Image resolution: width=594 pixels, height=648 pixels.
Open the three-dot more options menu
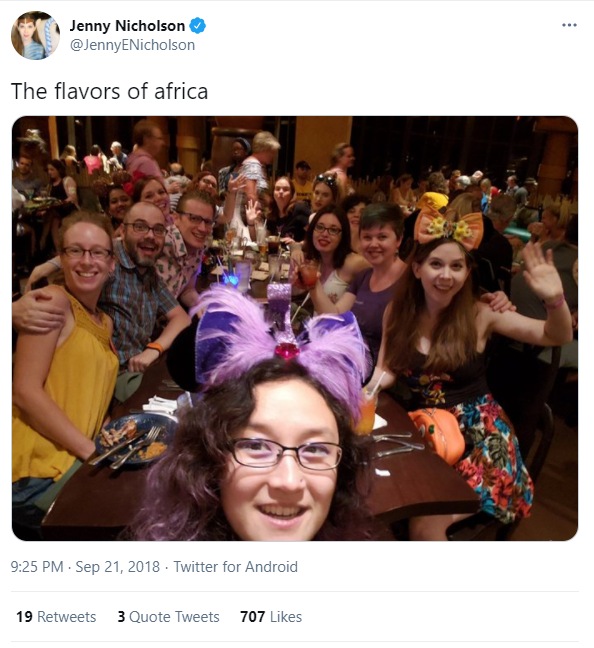click(x=569, y=25)
